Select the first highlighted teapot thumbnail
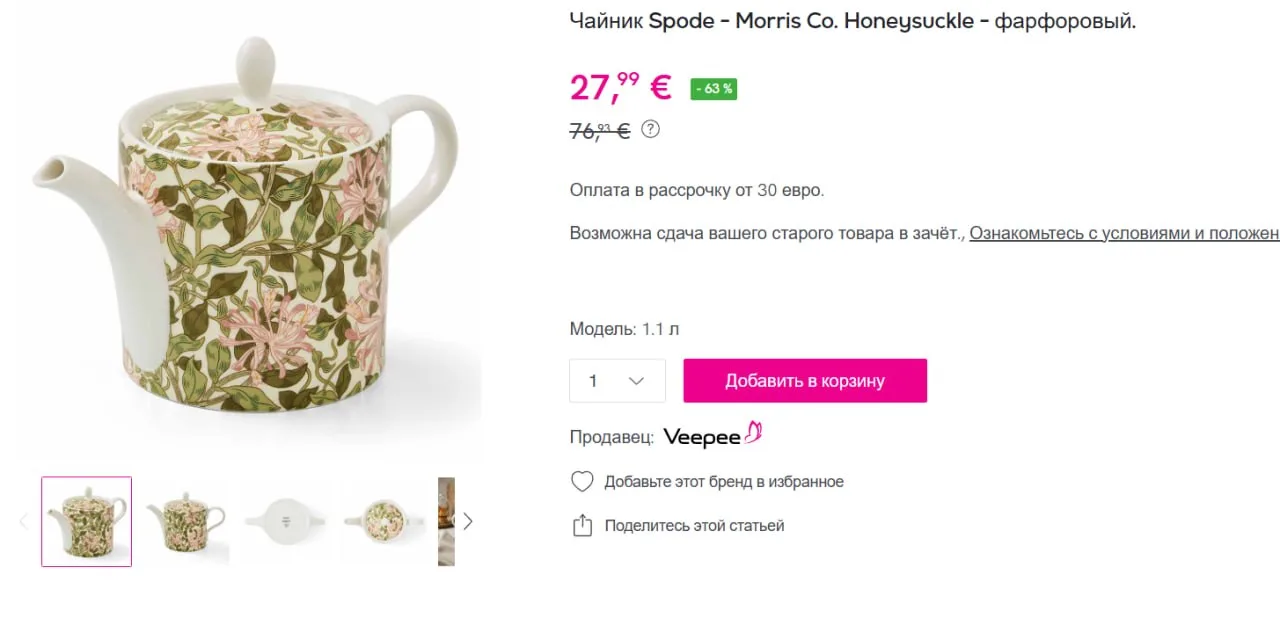1280x633 pixels. point(86,521)
